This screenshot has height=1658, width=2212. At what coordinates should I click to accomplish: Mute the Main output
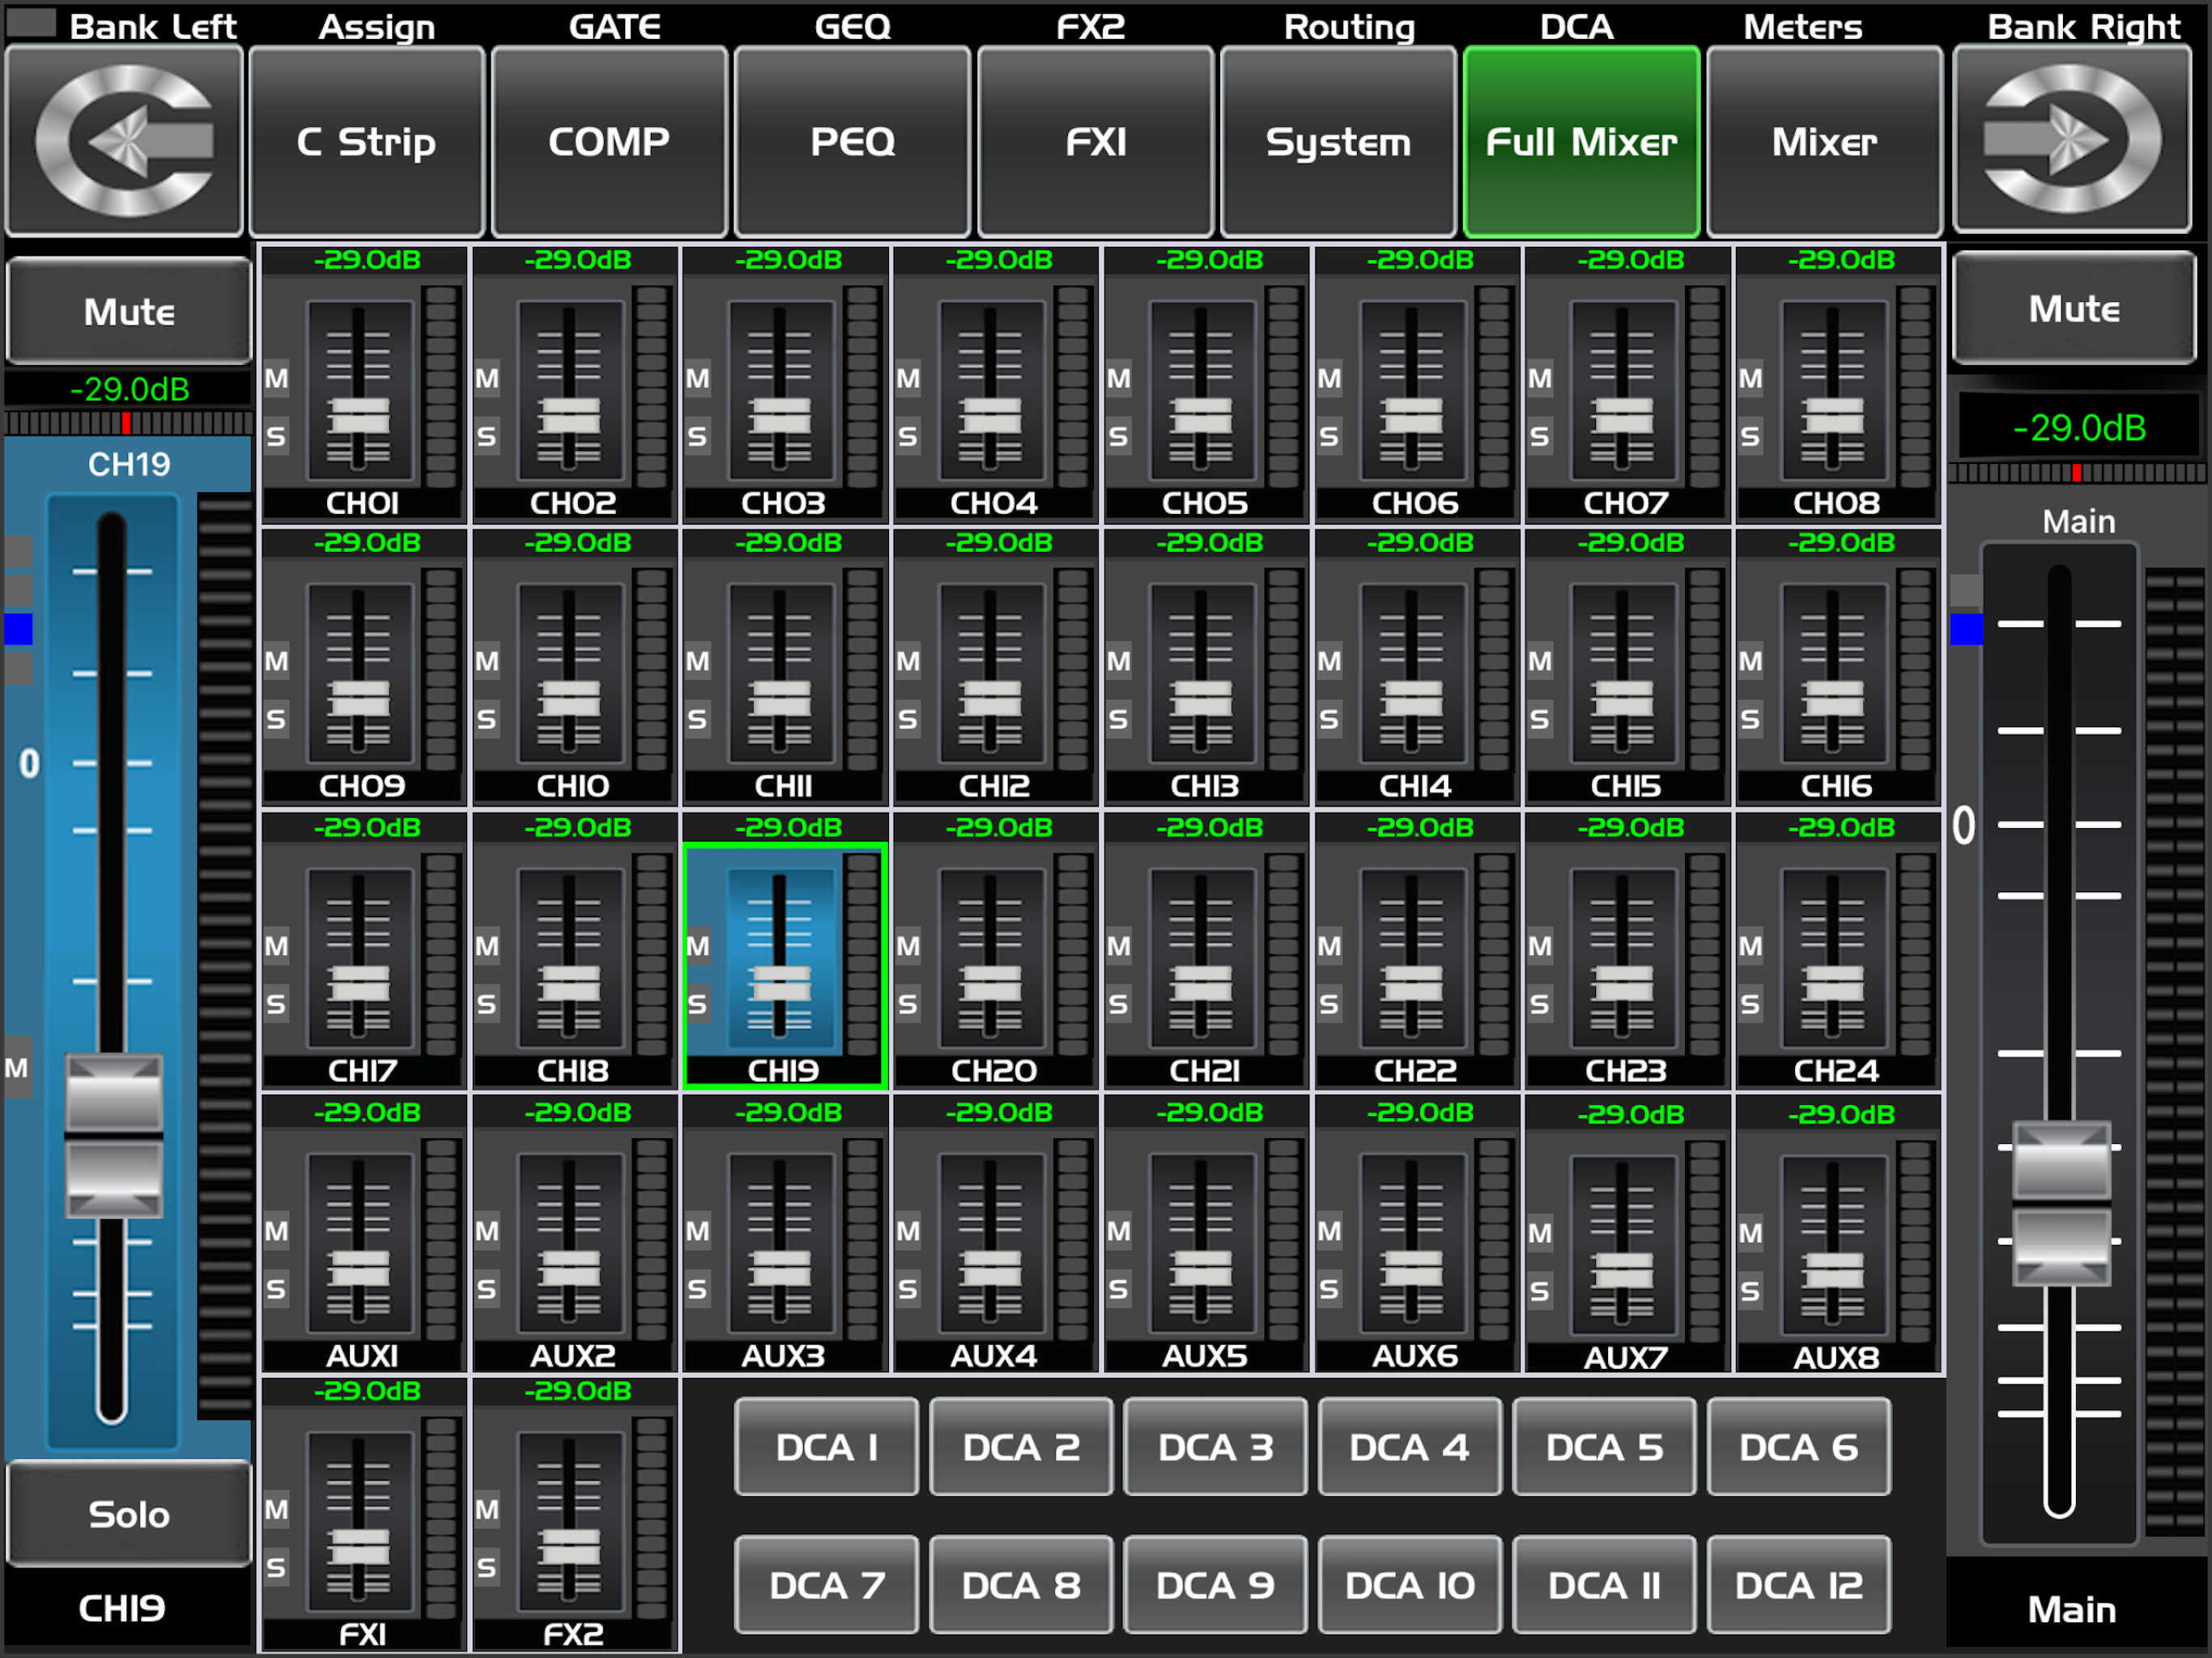point(2074,309)
